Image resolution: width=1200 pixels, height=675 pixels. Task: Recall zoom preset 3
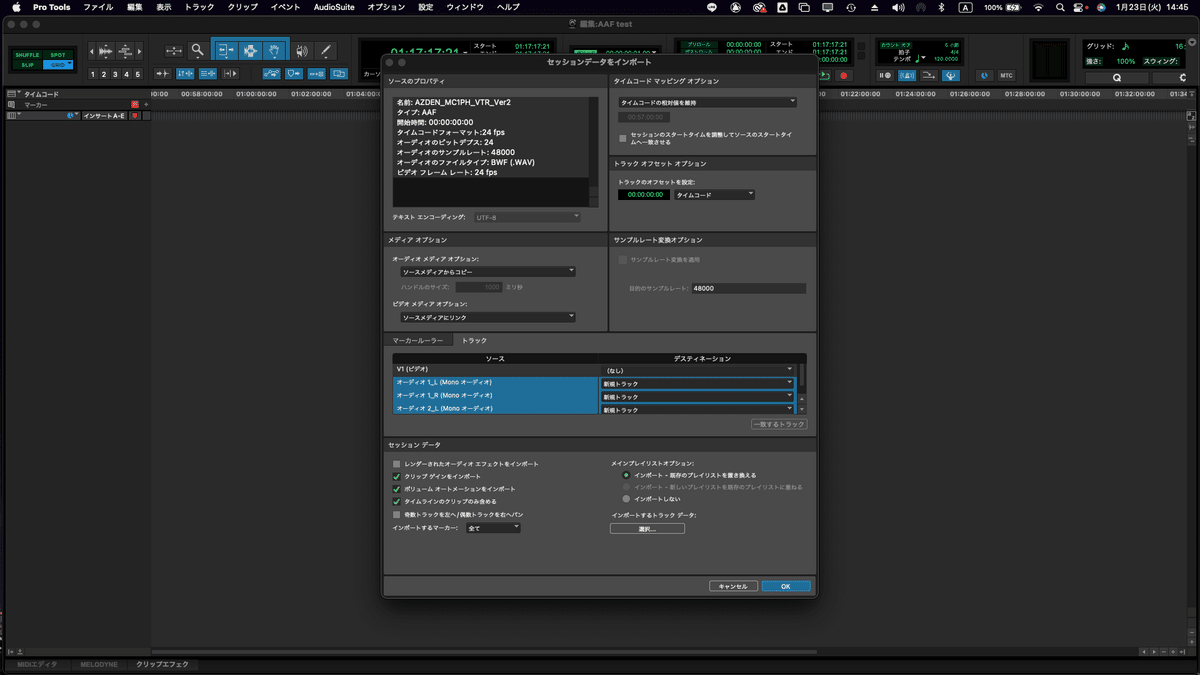[x=115, y=74]
